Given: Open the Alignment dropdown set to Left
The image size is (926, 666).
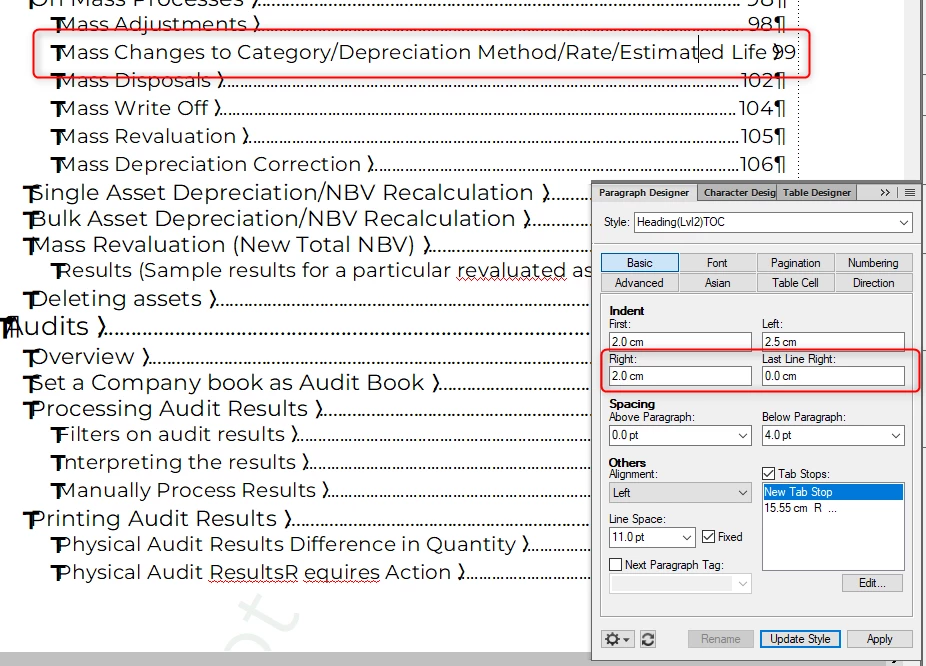Looking at the screenshot, I should point(680,492).
